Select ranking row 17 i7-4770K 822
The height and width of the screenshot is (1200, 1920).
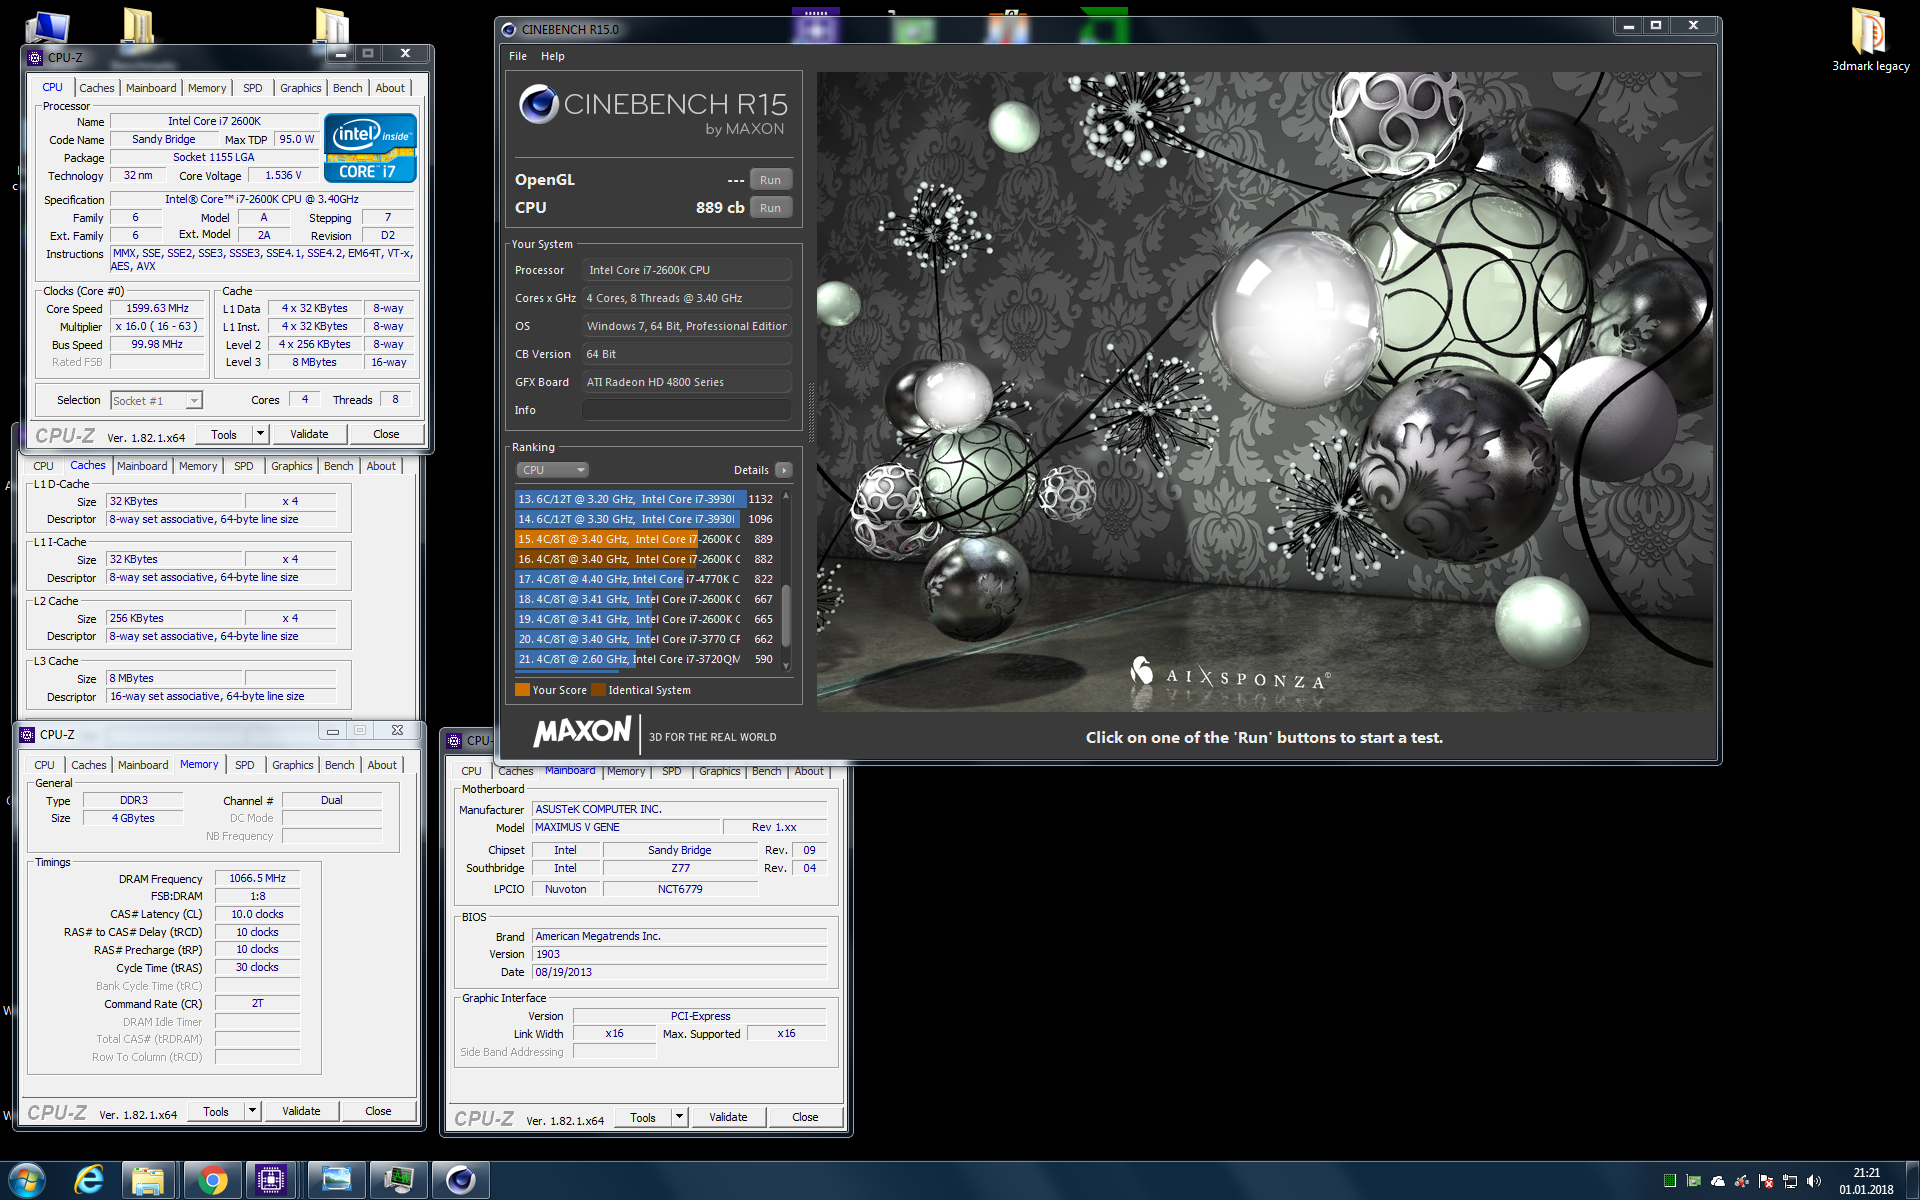(645, 579)
